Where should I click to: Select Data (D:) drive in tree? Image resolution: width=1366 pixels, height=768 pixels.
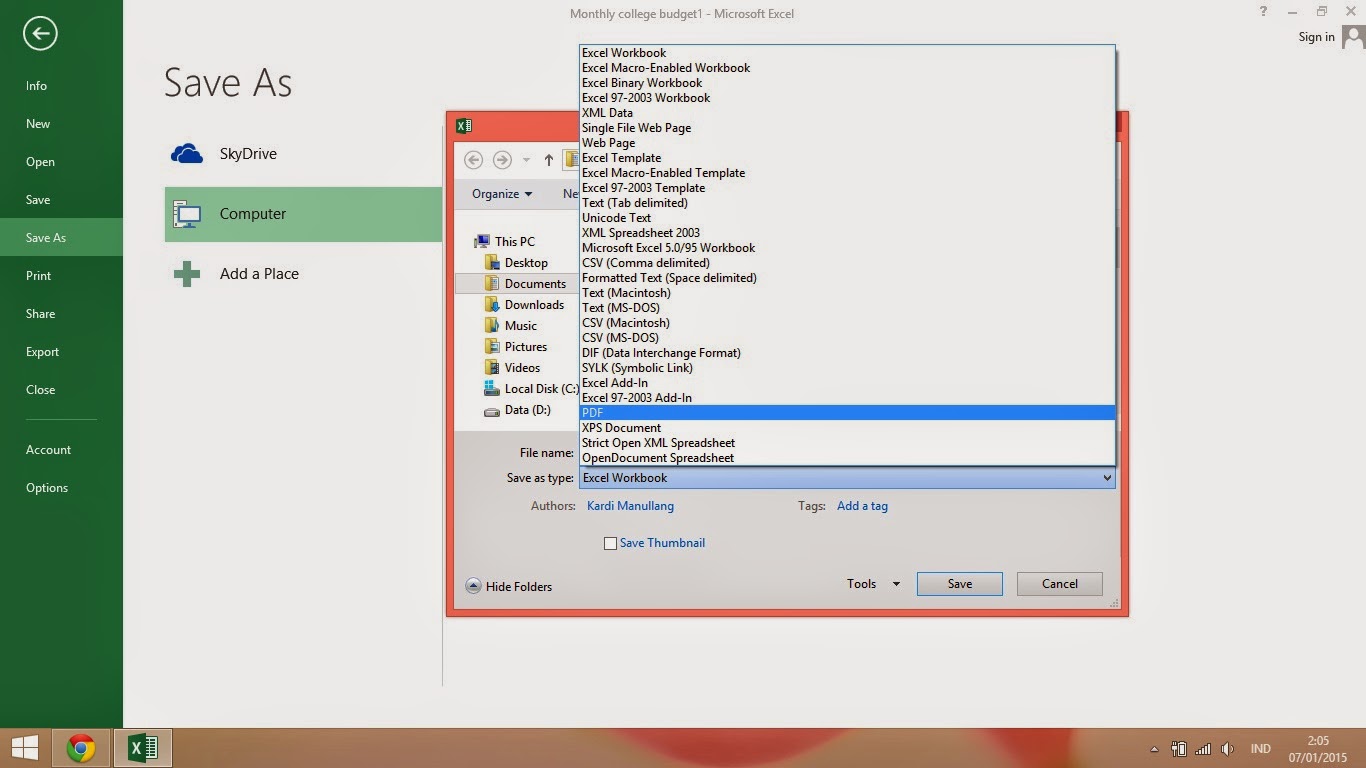point(517,410)
